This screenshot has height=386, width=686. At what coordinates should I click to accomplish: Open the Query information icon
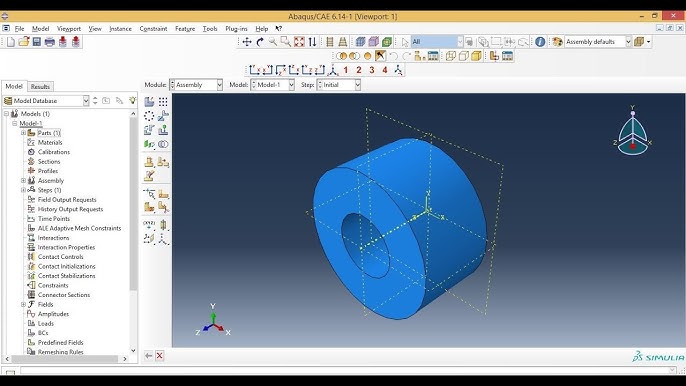[x=540, y=42]
